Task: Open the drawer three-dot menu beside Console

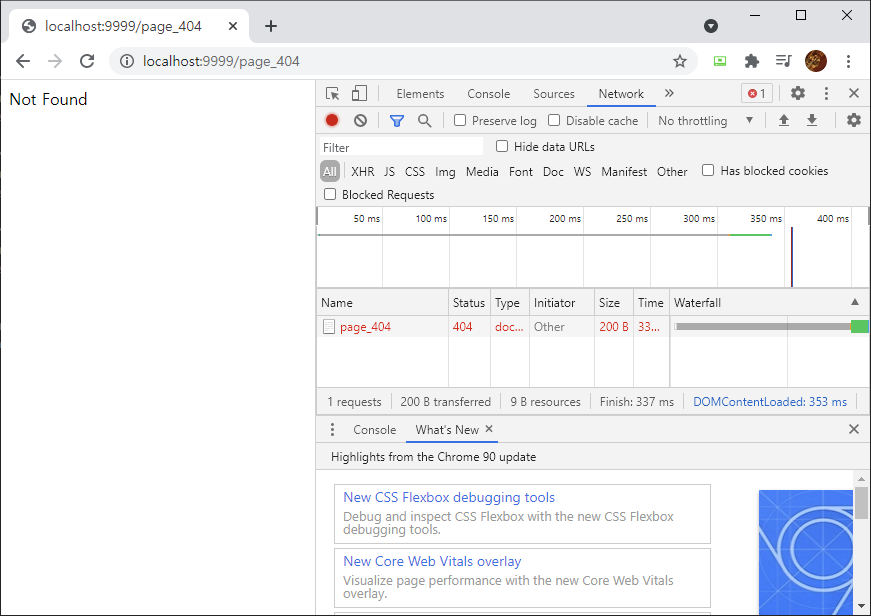Action: pos(332,429)
